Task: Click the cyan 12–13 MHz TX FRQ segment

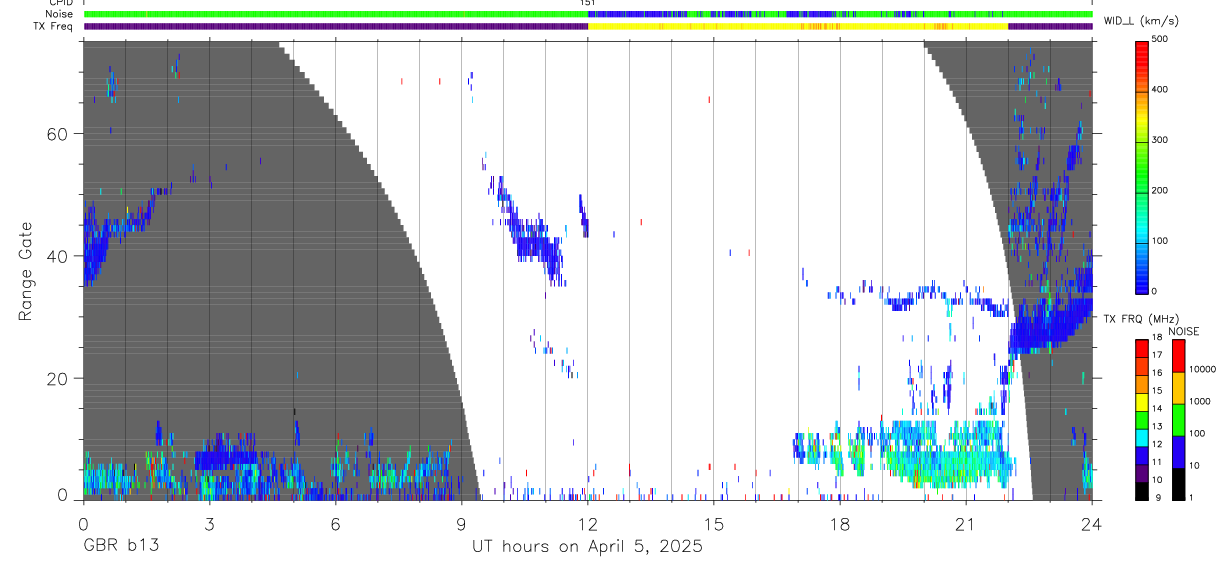Action: [1142, 437]
